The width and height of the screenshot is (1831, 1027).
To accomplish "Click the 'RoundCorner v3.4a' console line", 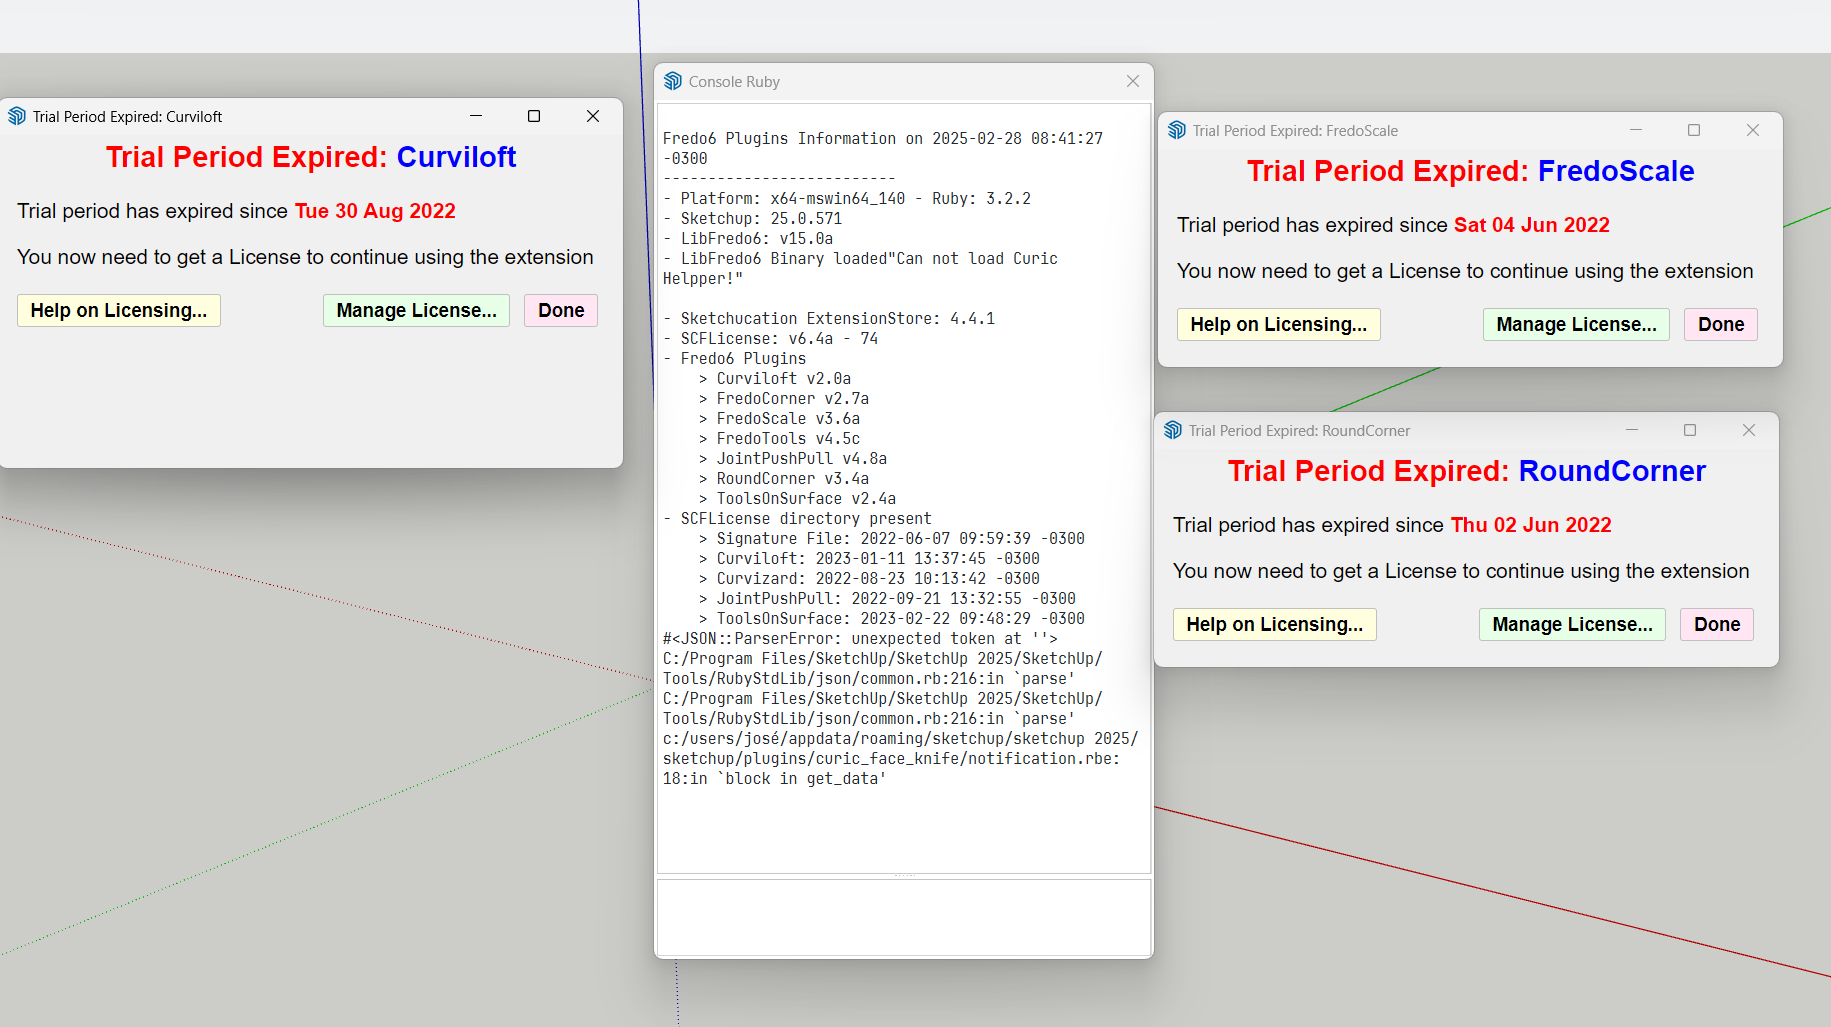I will (784, 478).
